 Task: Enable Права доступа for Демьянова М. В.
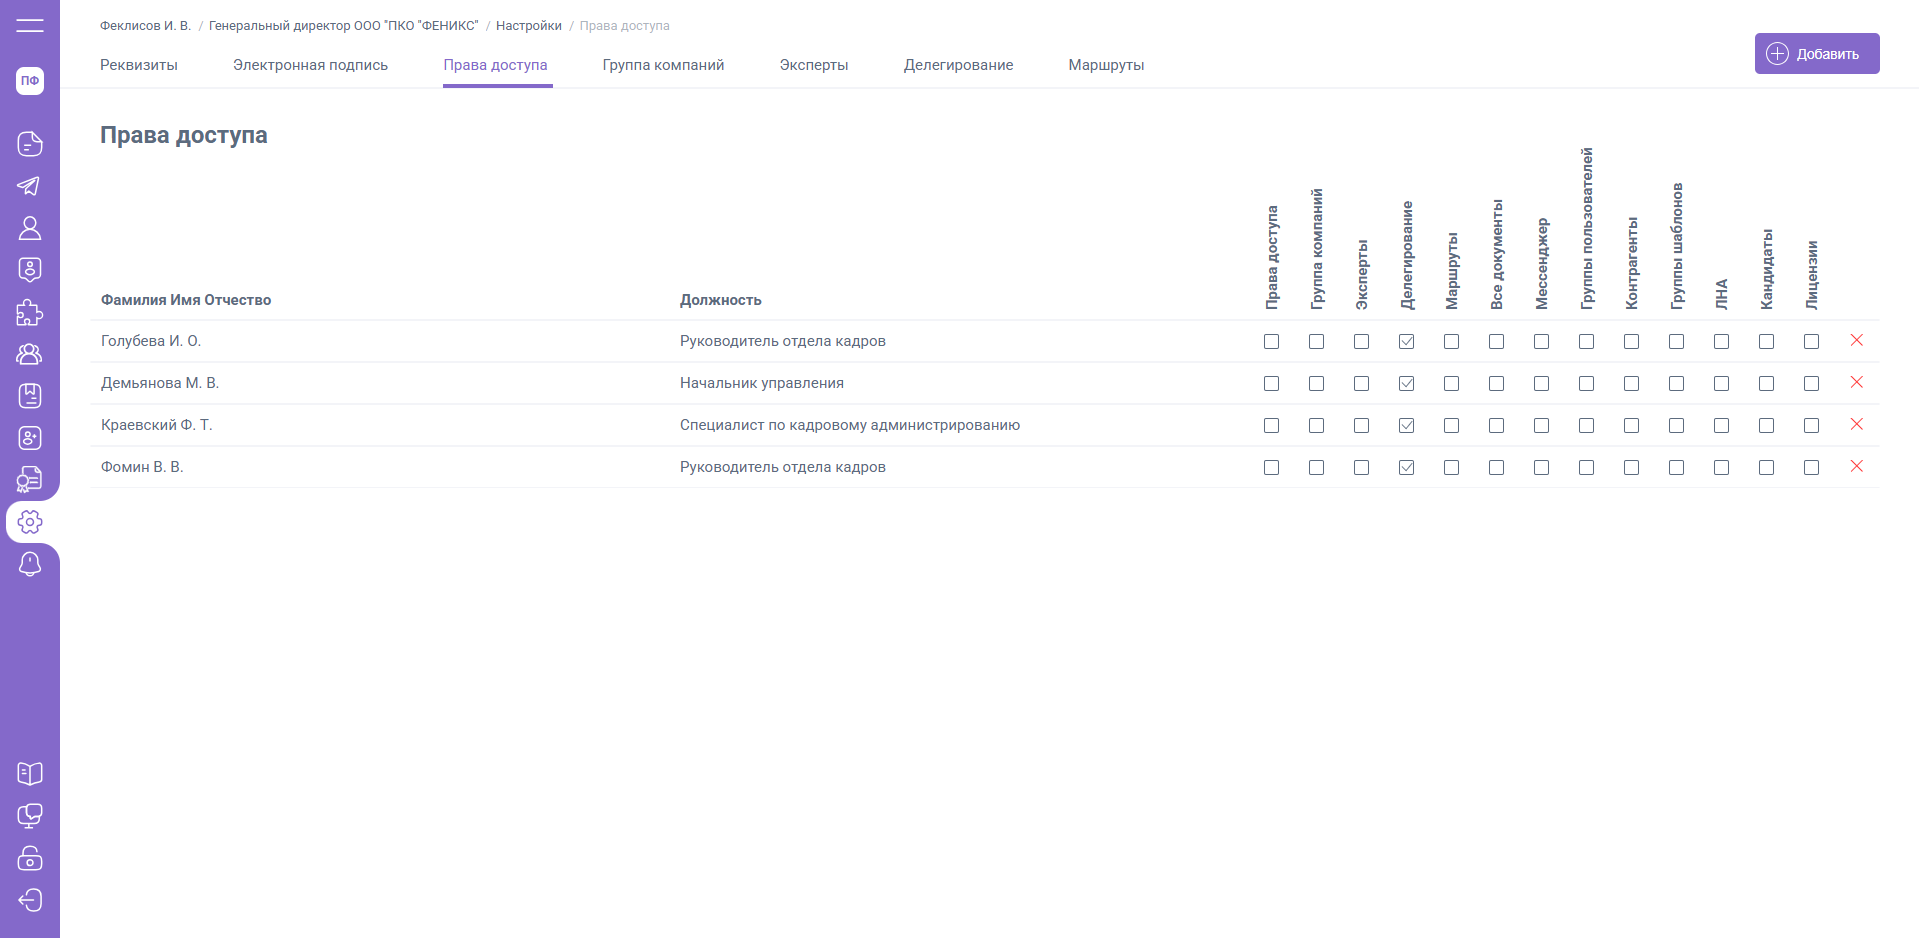[x=1271, y=384]
